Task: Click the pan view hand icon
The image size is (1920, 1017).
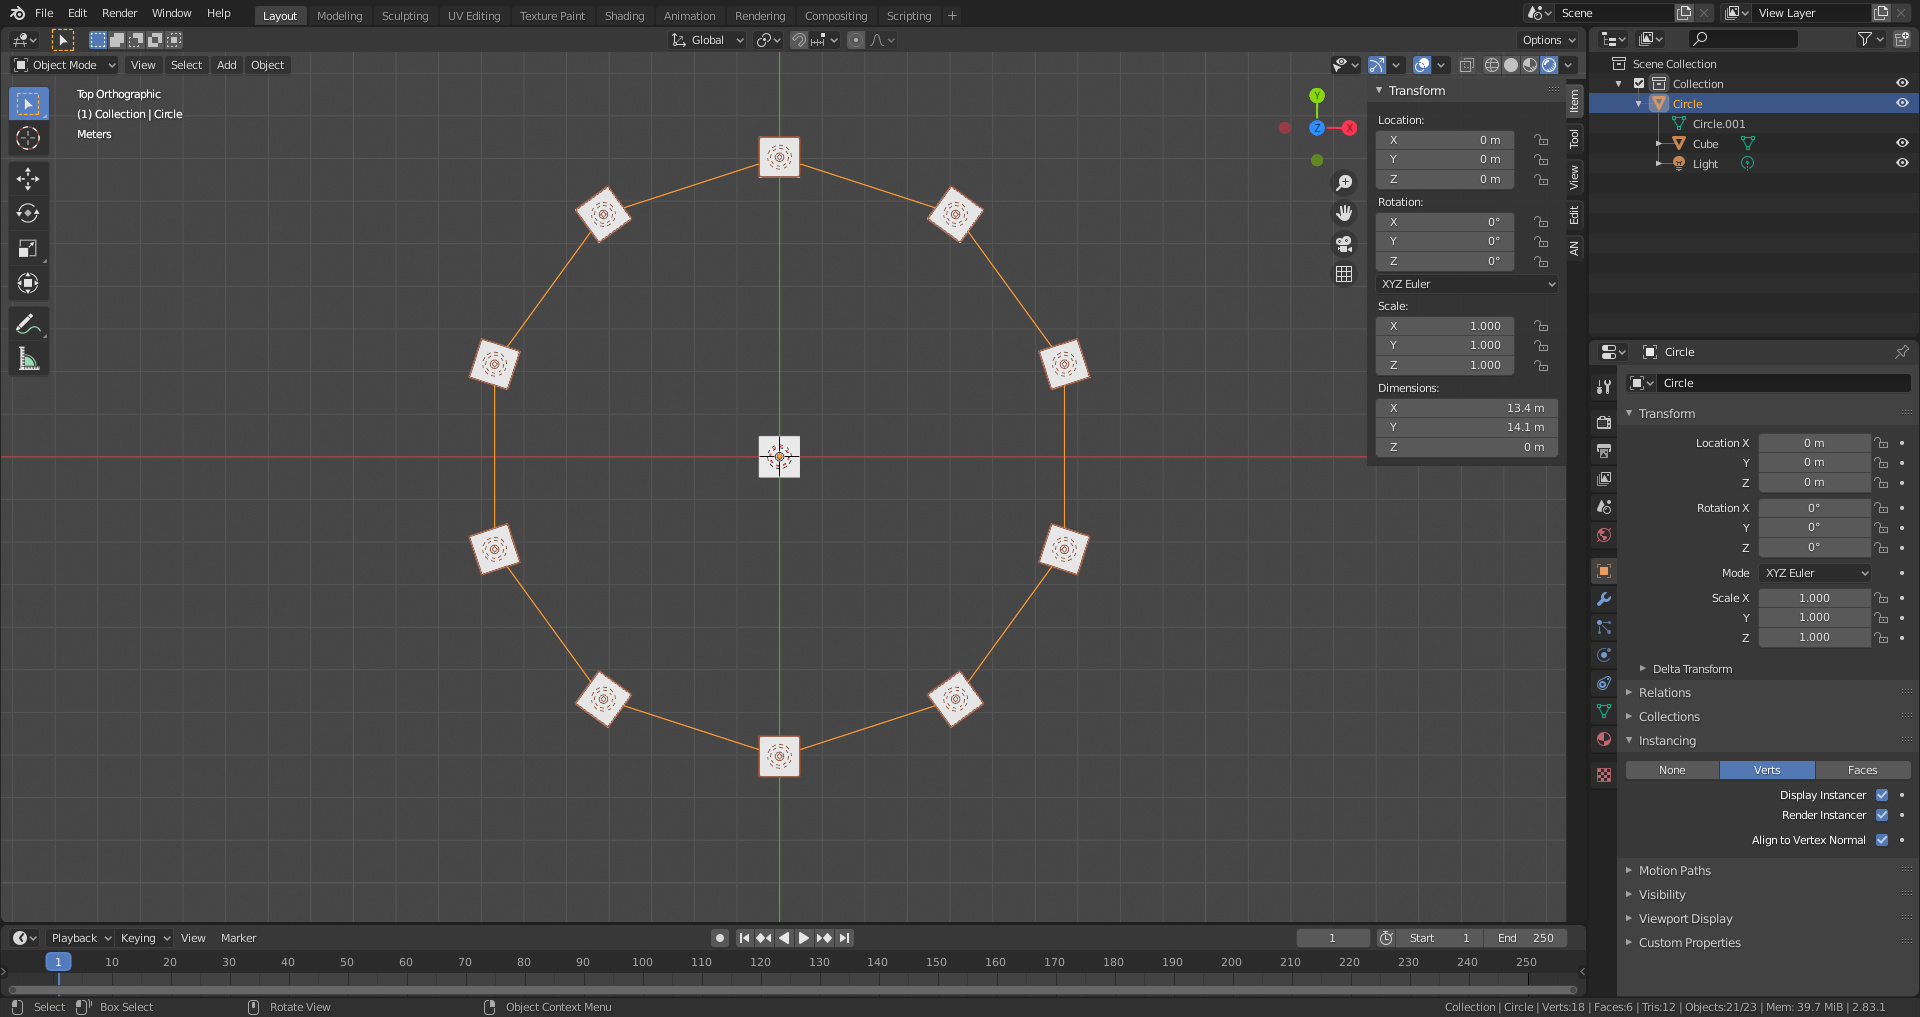Action: (x=1344, y=213)
